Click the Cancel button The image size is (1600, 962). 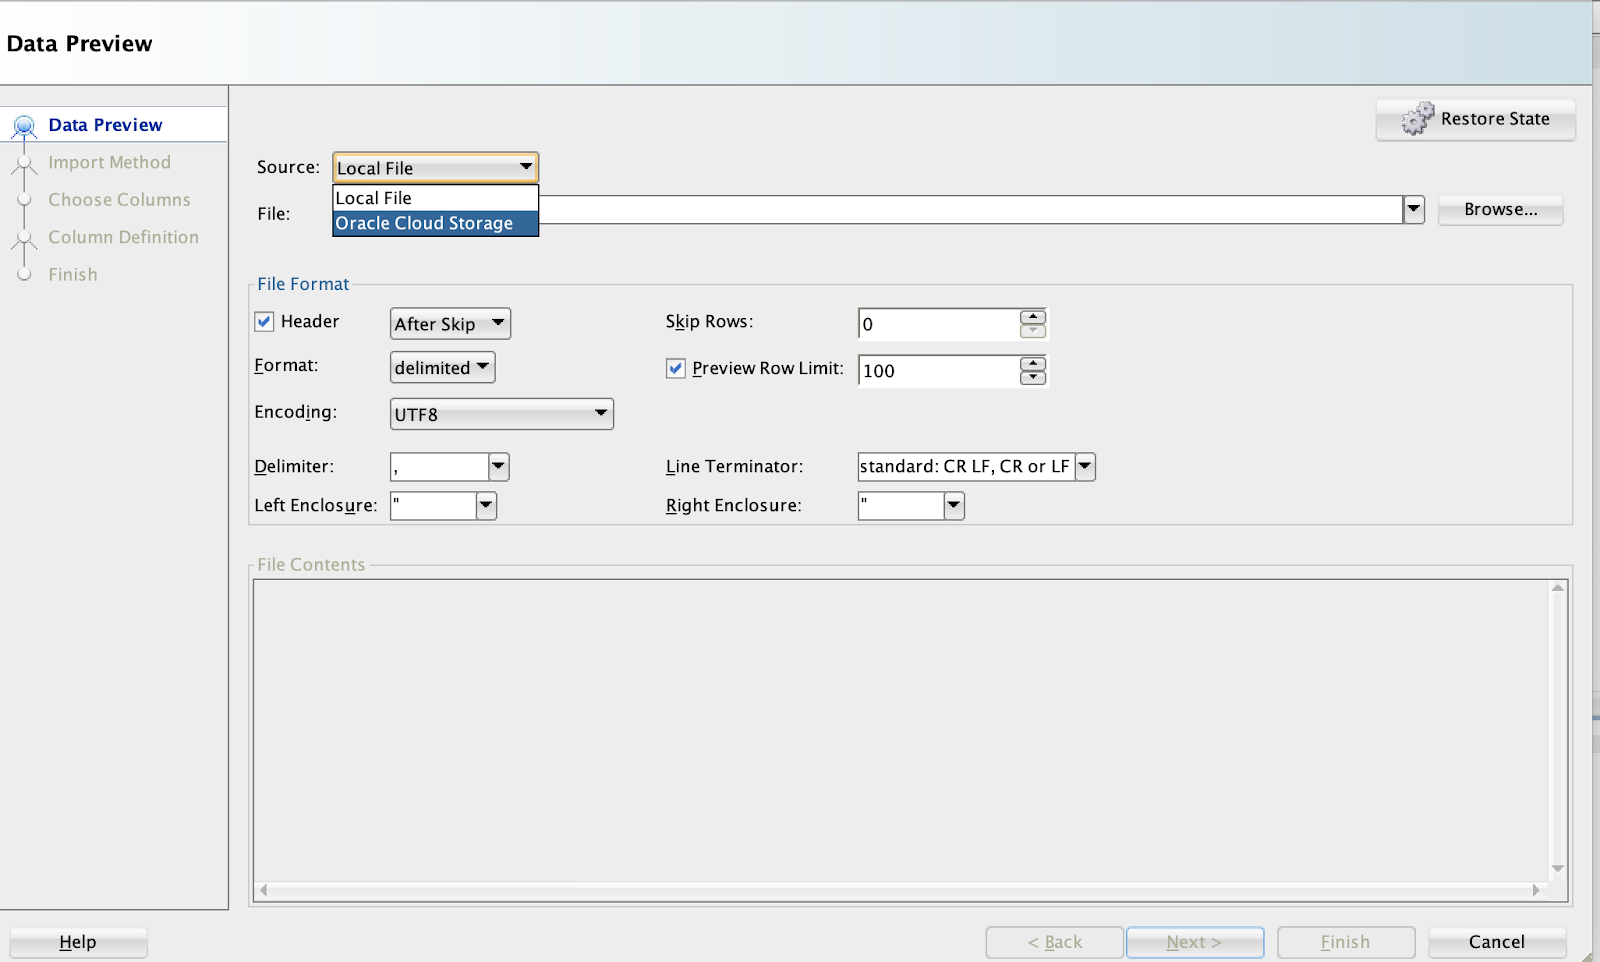click(1495, 941)
